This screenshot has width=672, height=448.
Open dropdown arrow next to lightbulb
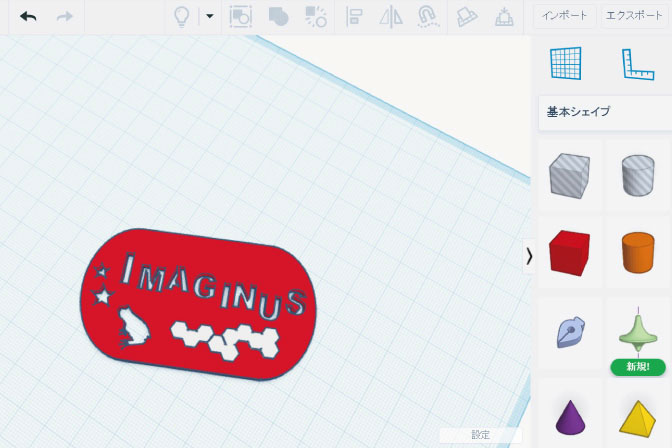(209, 17)
